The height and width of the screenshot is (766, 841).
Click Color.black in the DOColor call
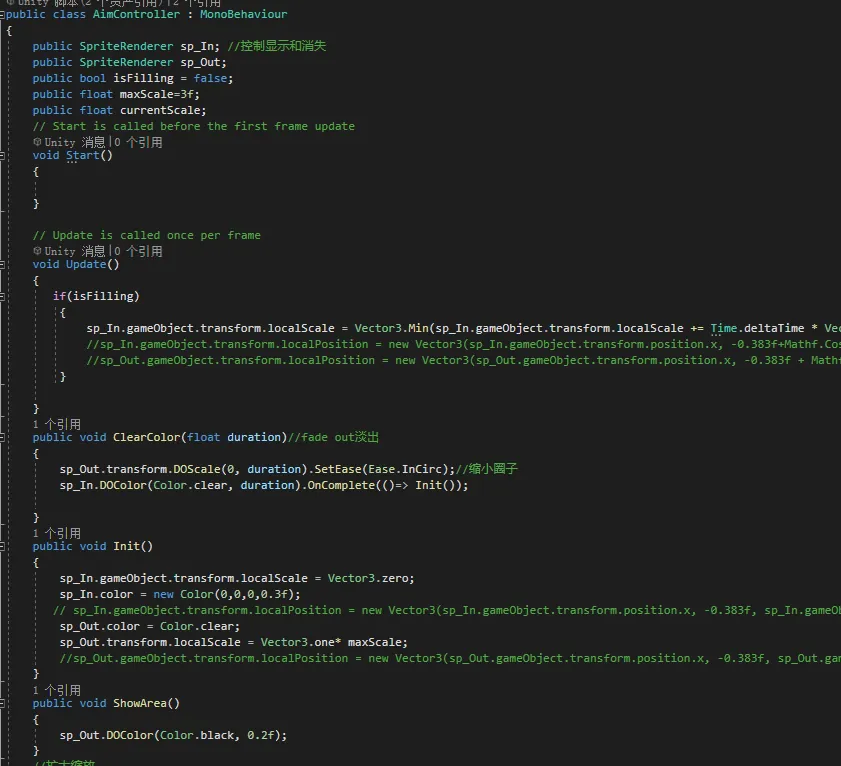coord(196,735)
